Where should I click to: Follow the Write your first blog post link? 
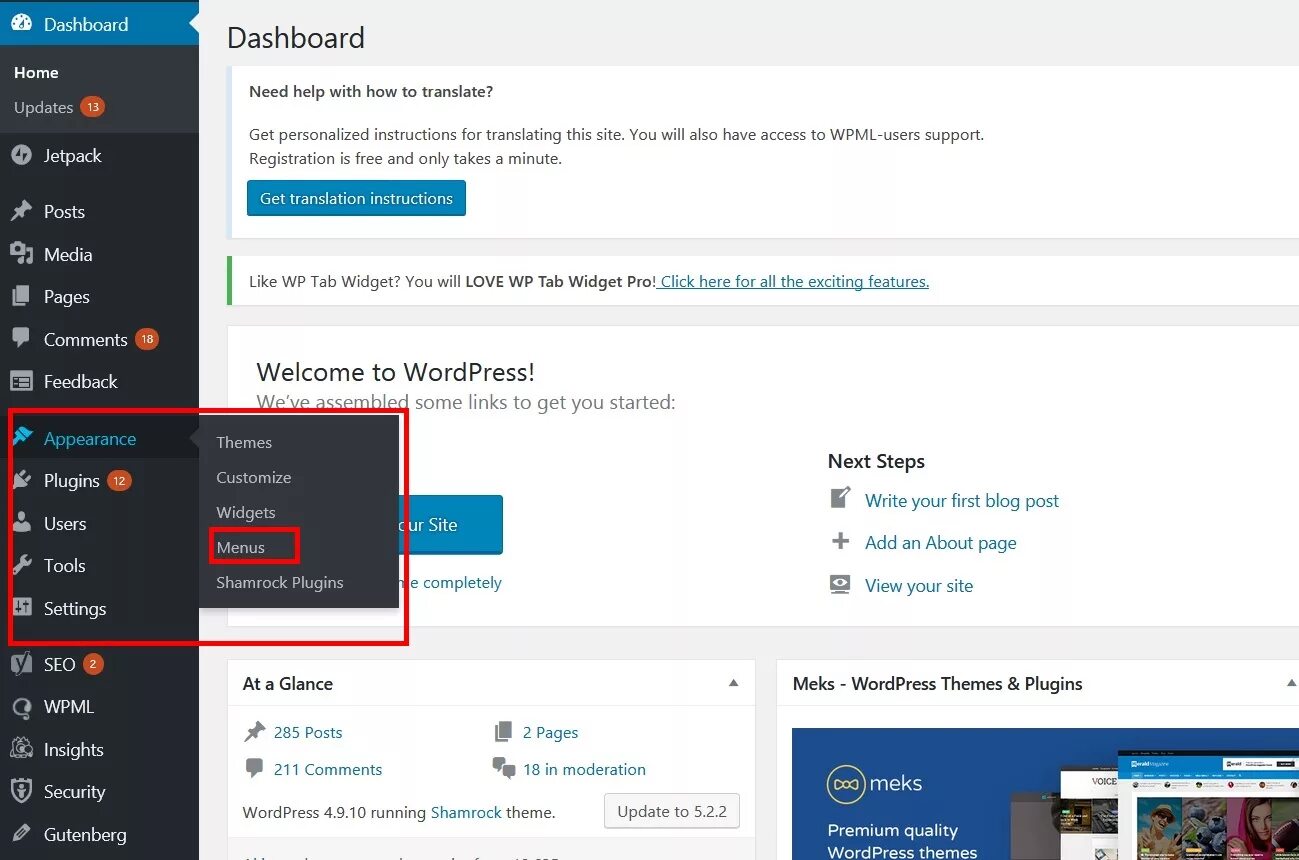coord(962,500)
